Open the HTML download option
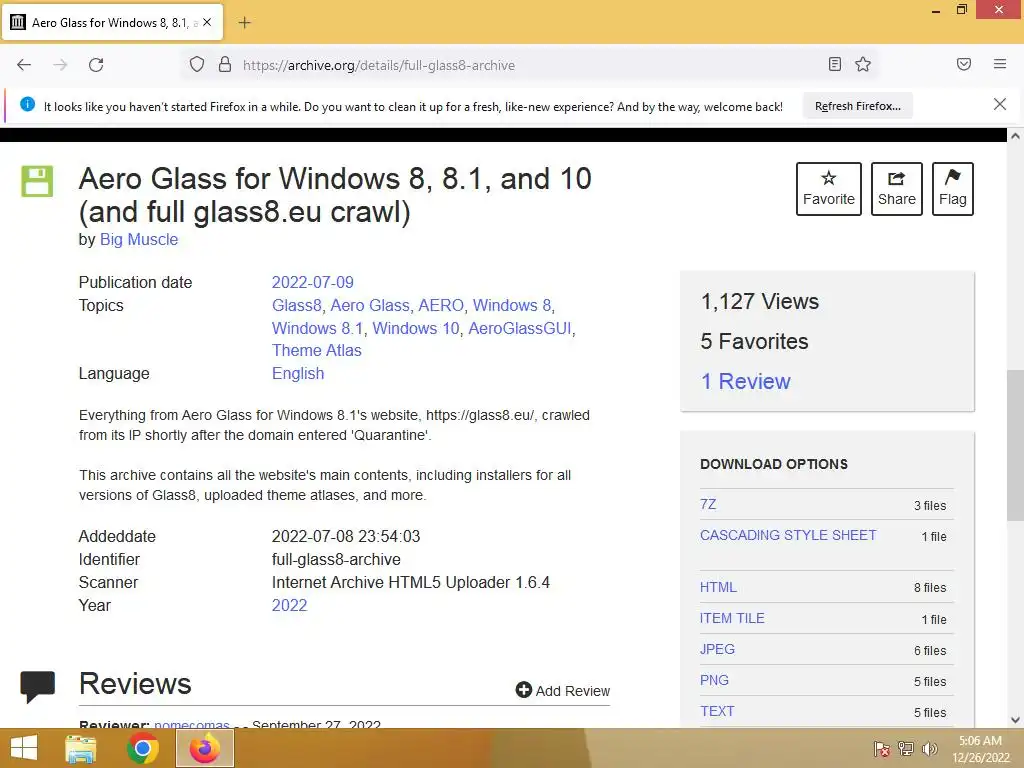 718,587
